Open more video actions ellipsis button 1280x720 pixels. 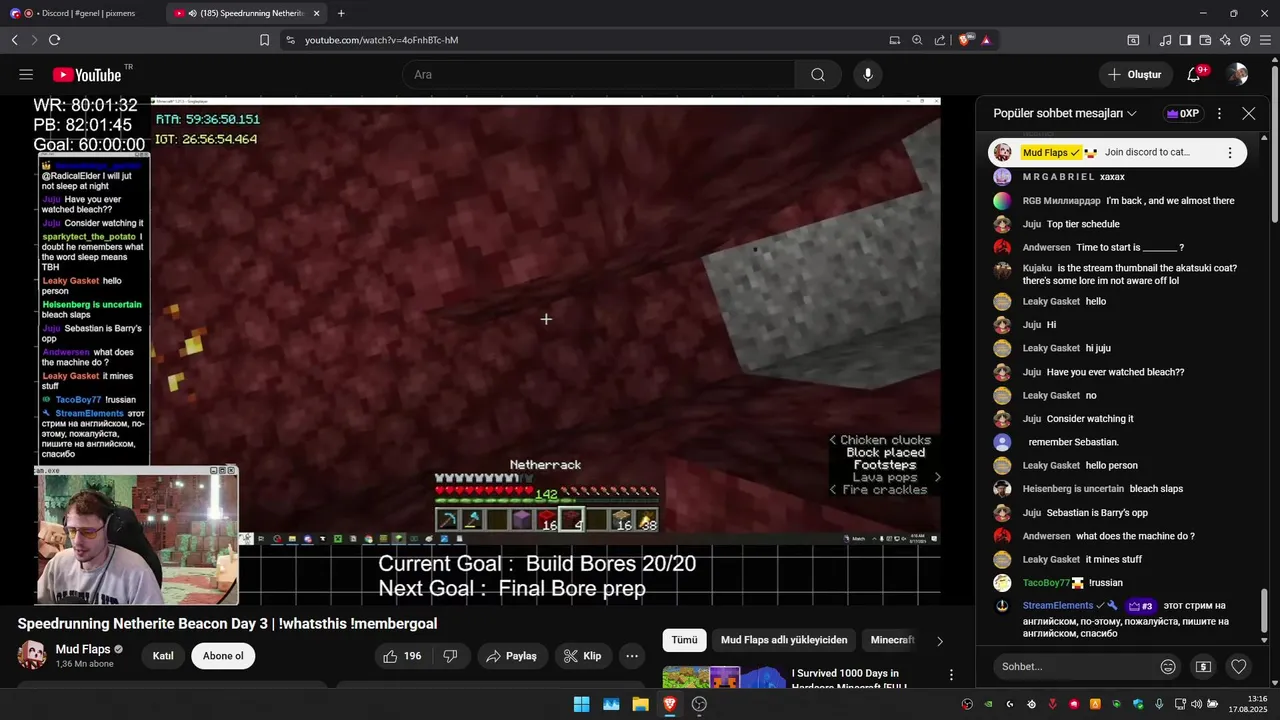[632, 656]
